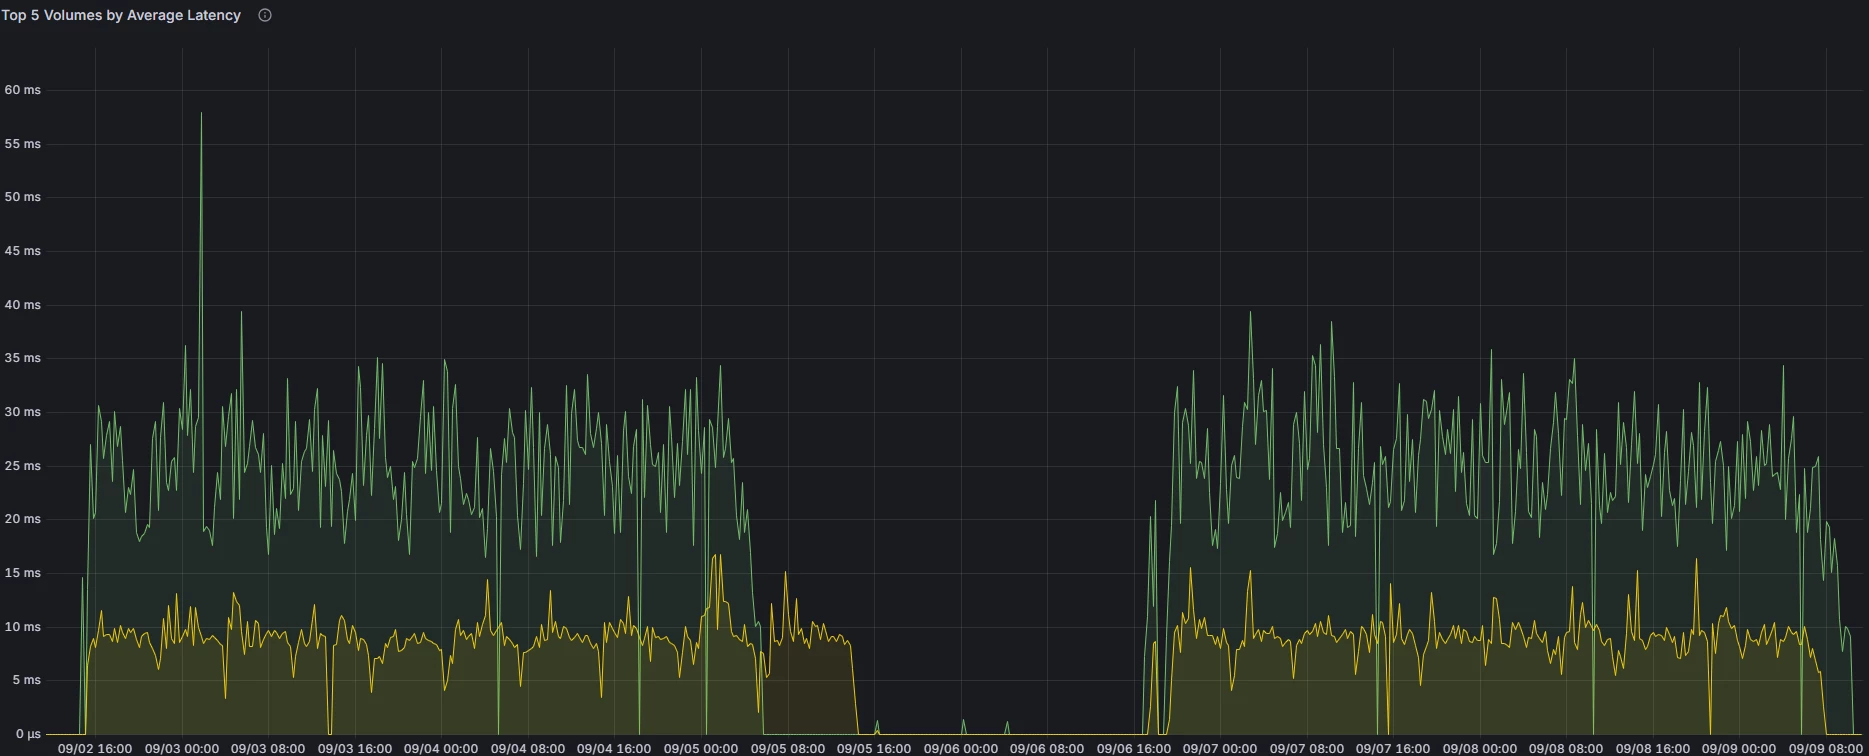This screenshot has width=1869, height=756.
Task: Click the "35 ms" y-axis label
Action: (x=23, y=358)
